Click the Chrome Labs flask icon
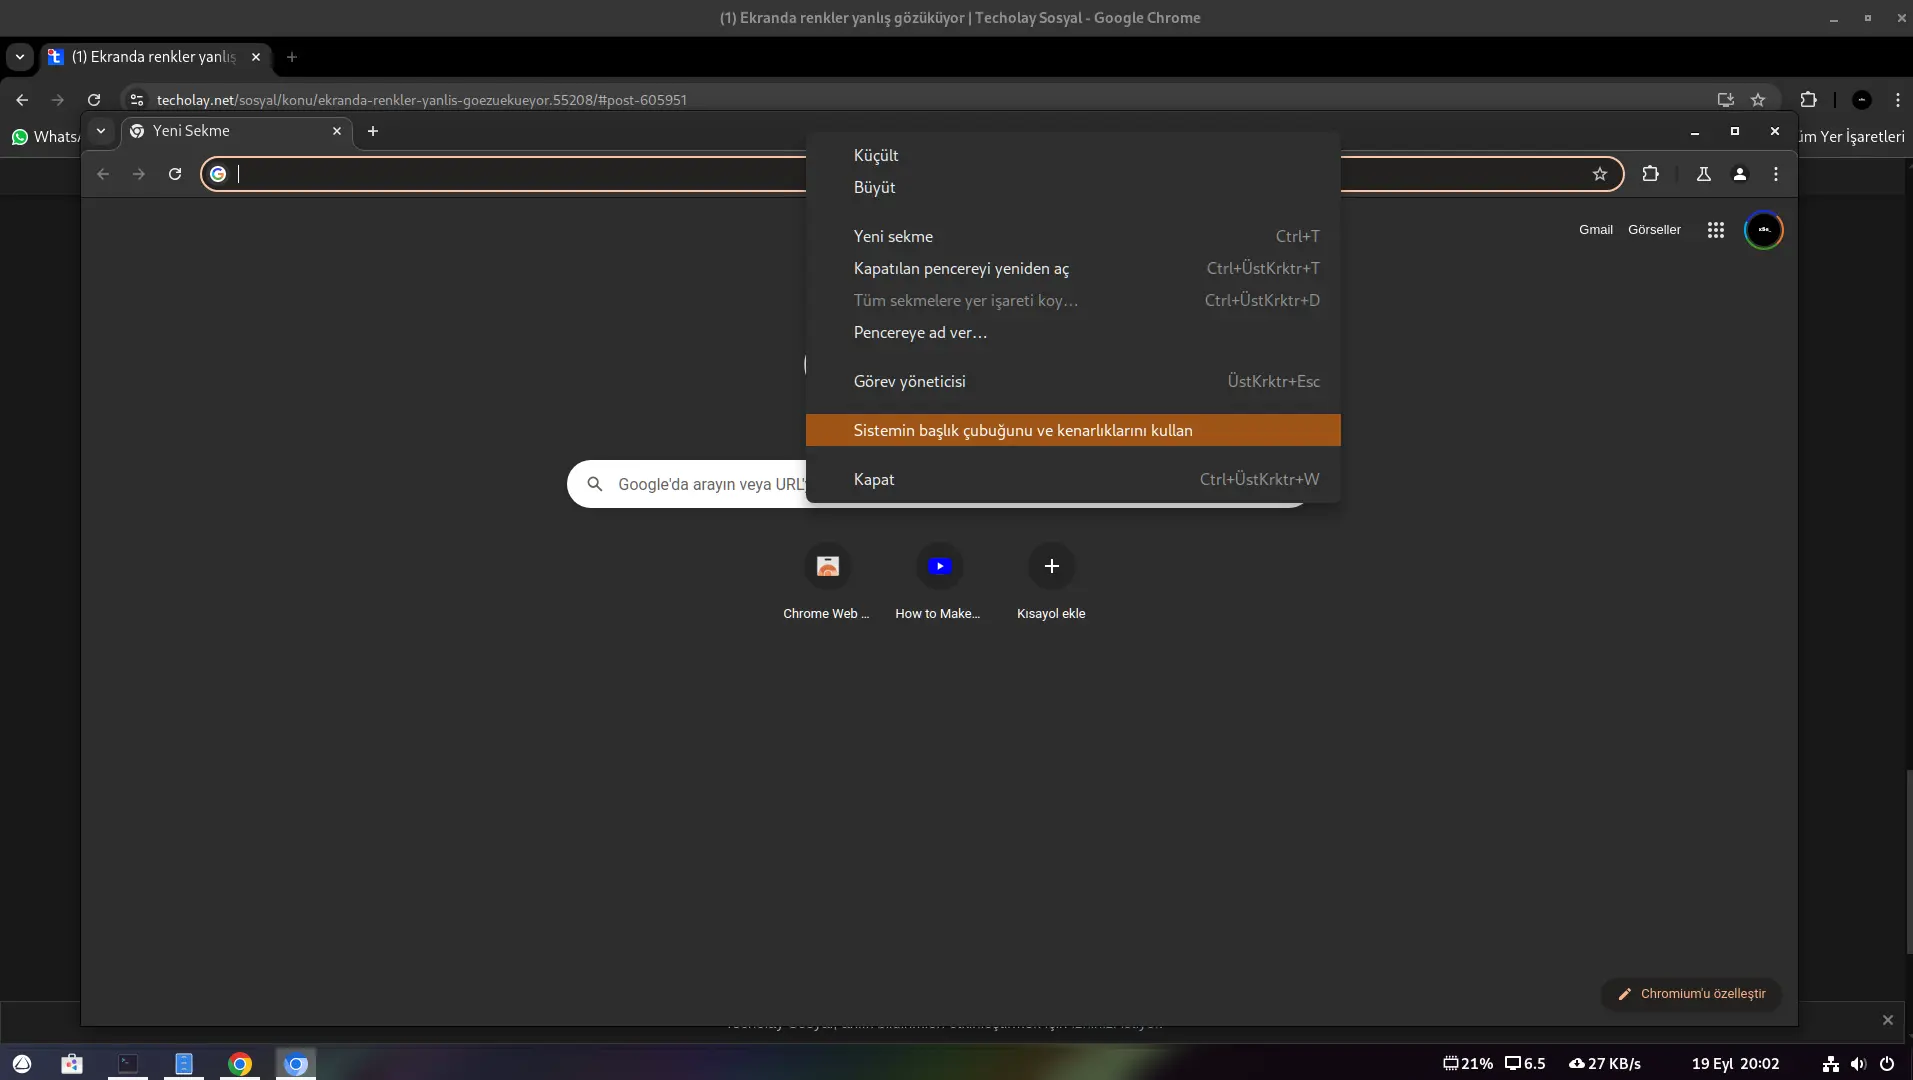 [1703, 174]
